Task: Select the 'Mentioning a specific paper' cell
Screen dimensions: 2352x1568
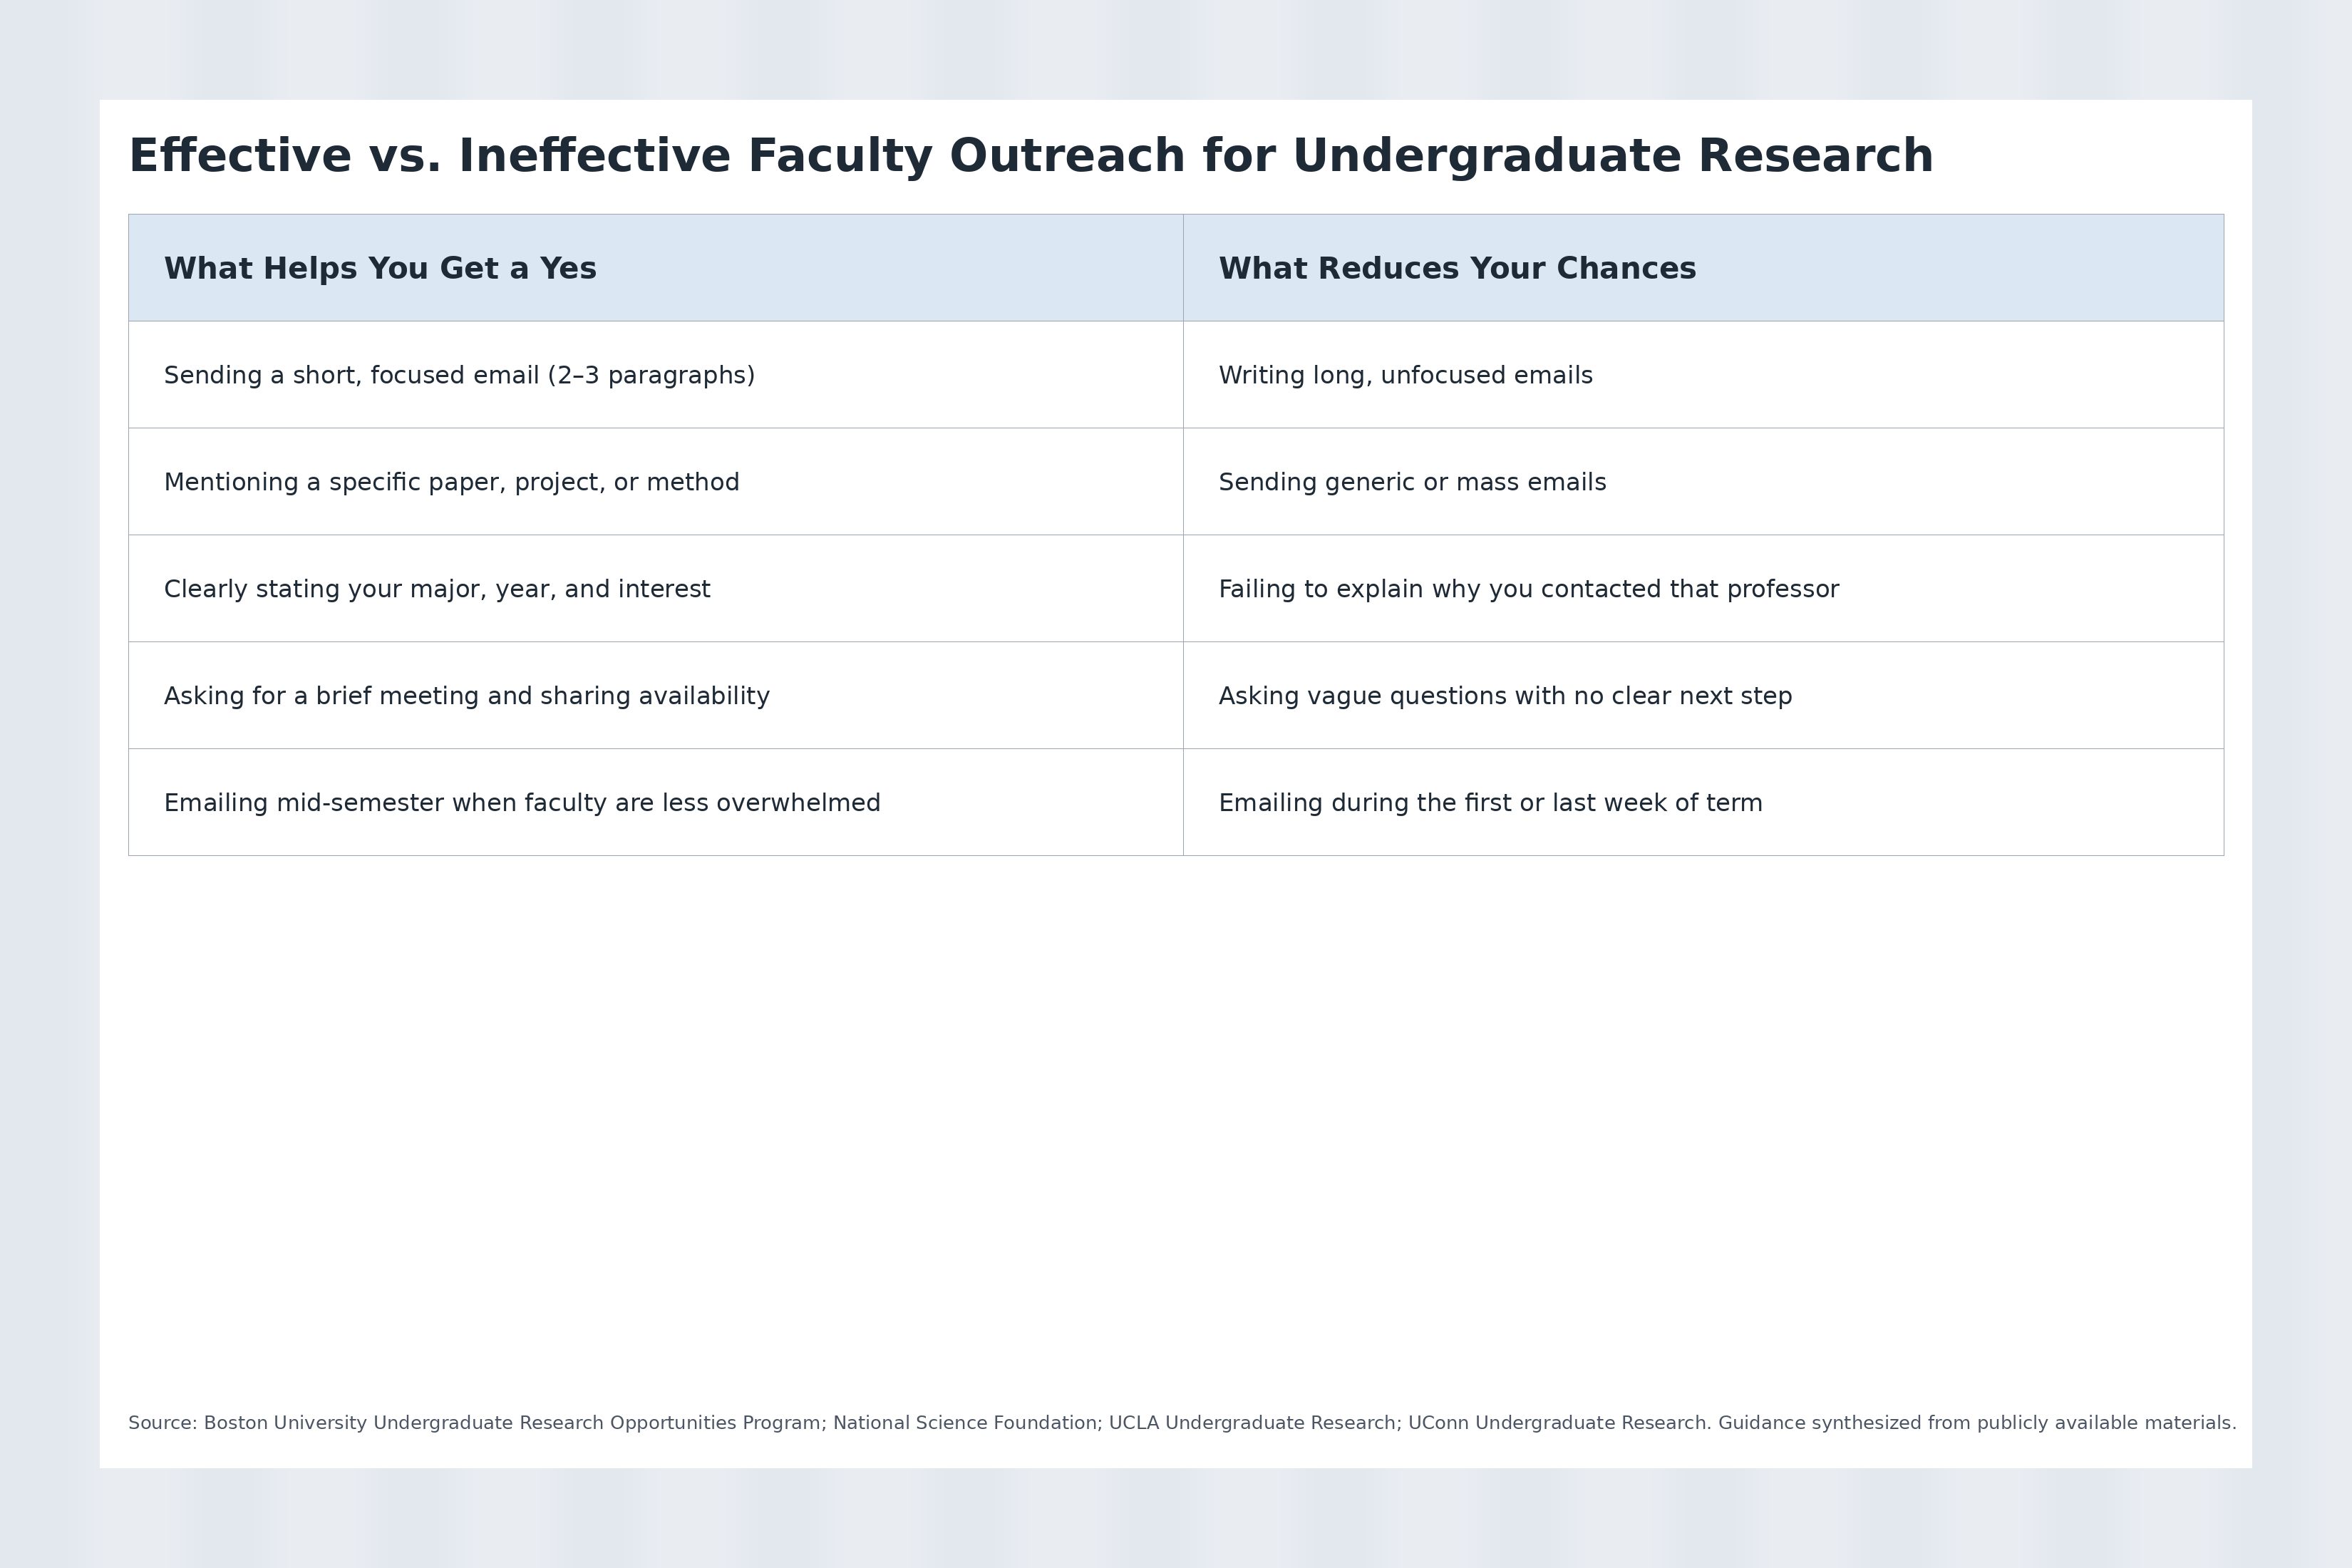Action: click(x=451, y=483)
